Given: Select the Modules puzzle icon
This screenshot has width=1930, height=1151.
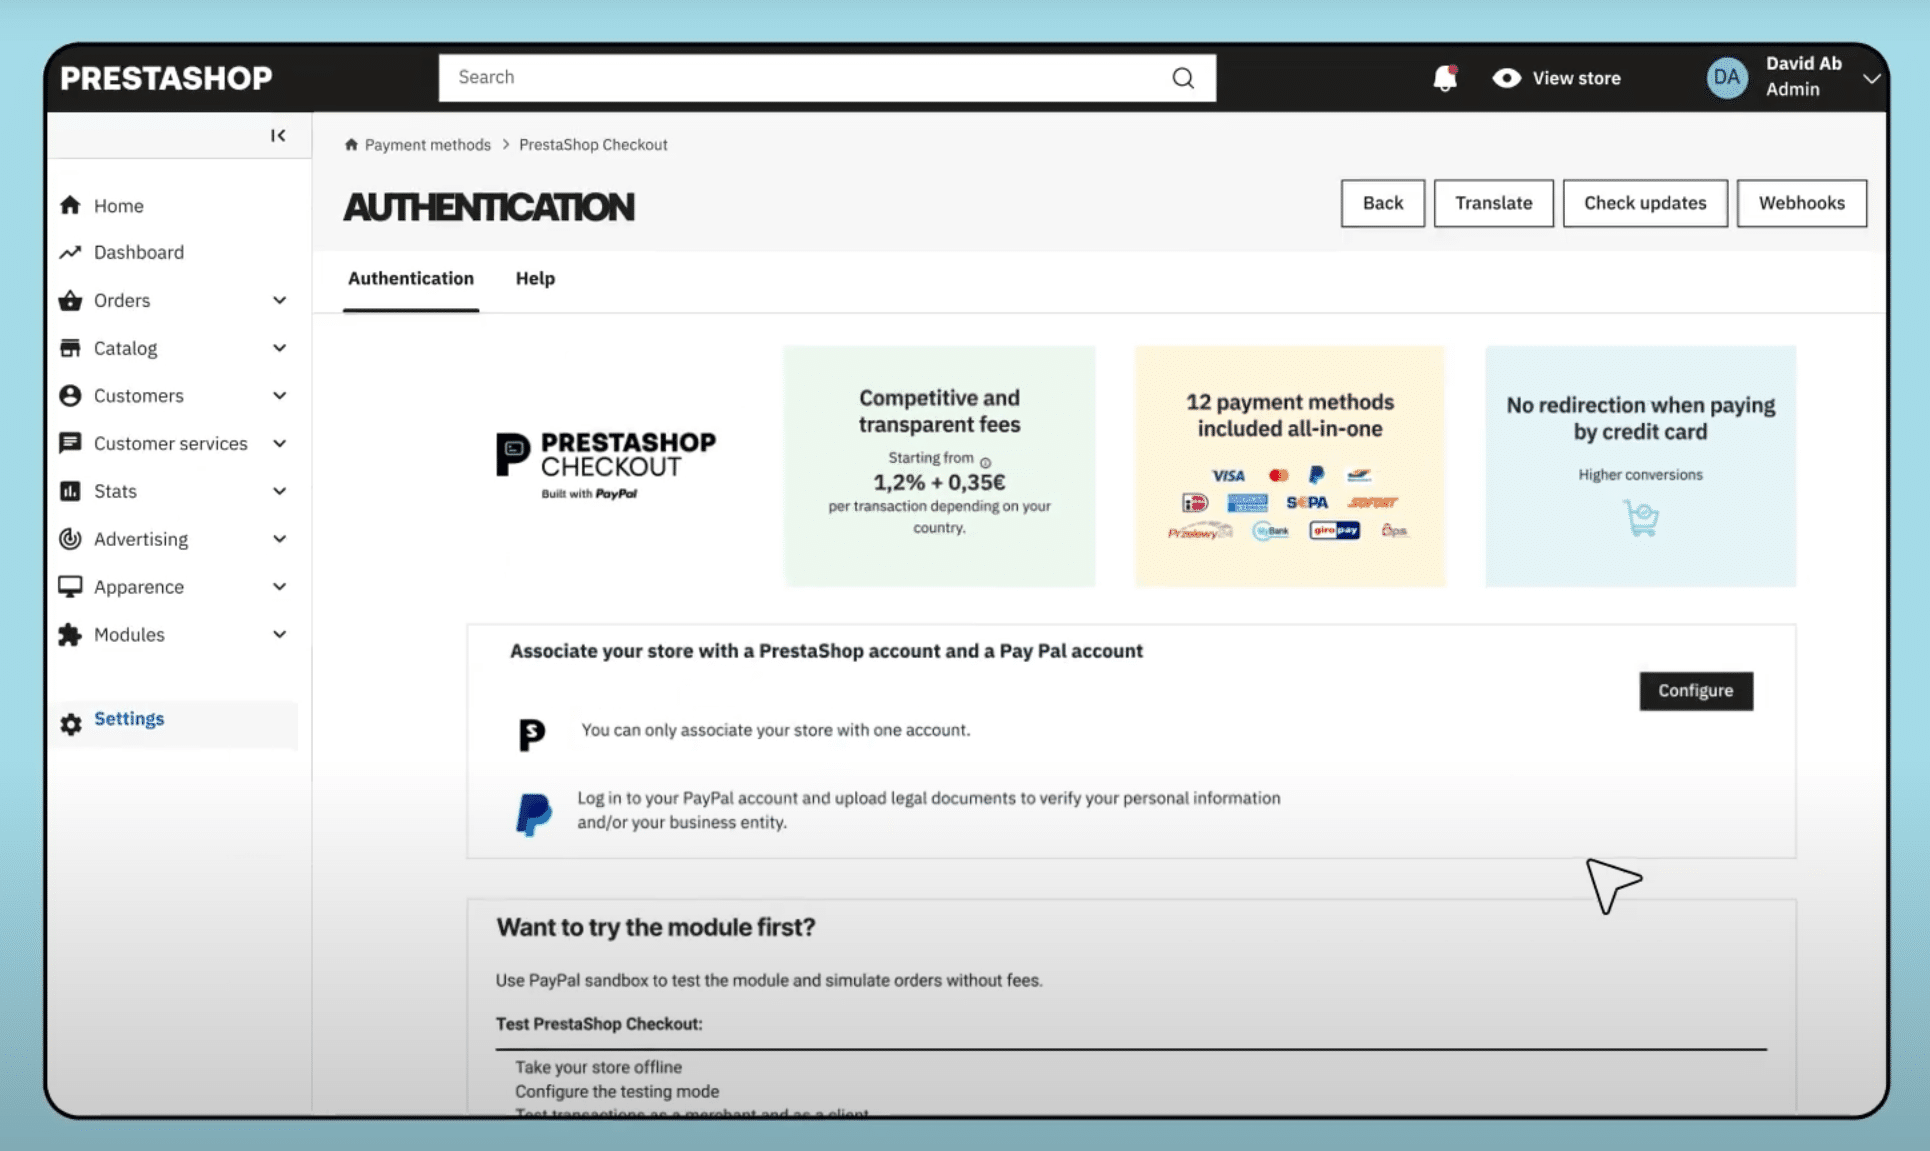Looking at the screenshot, I should tap(70, 634).
